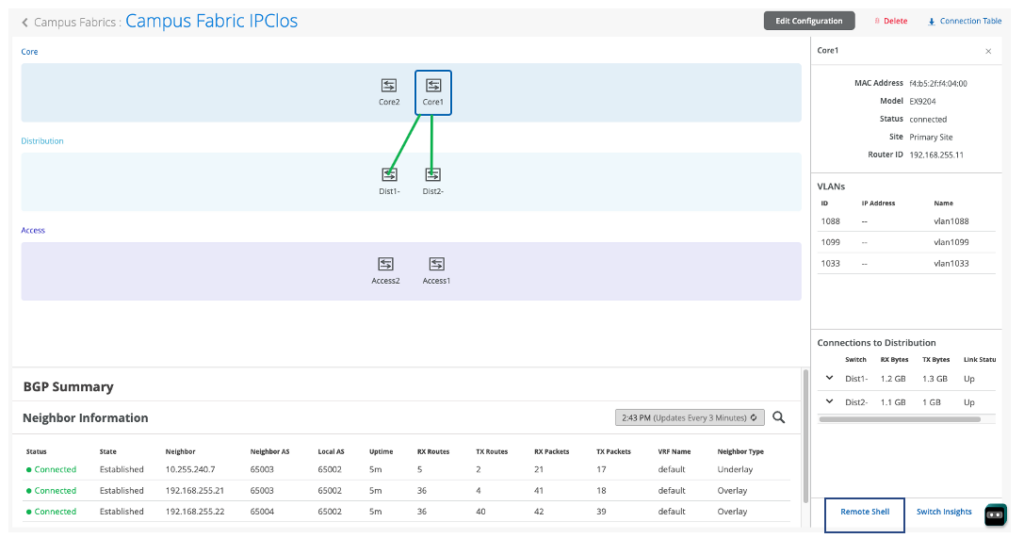Go back using the Campus Fabrics arrow
Viewport: 1024px width, 538px height.
[x=25, y=22]
